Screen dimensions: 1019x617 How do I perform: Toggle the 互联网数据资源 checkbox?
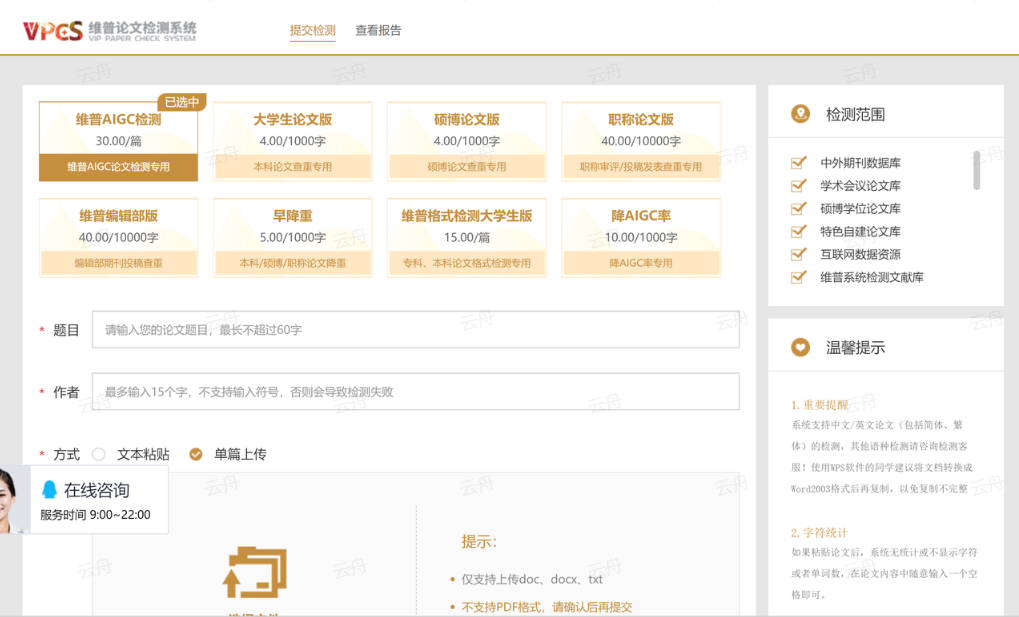point(799,254)
